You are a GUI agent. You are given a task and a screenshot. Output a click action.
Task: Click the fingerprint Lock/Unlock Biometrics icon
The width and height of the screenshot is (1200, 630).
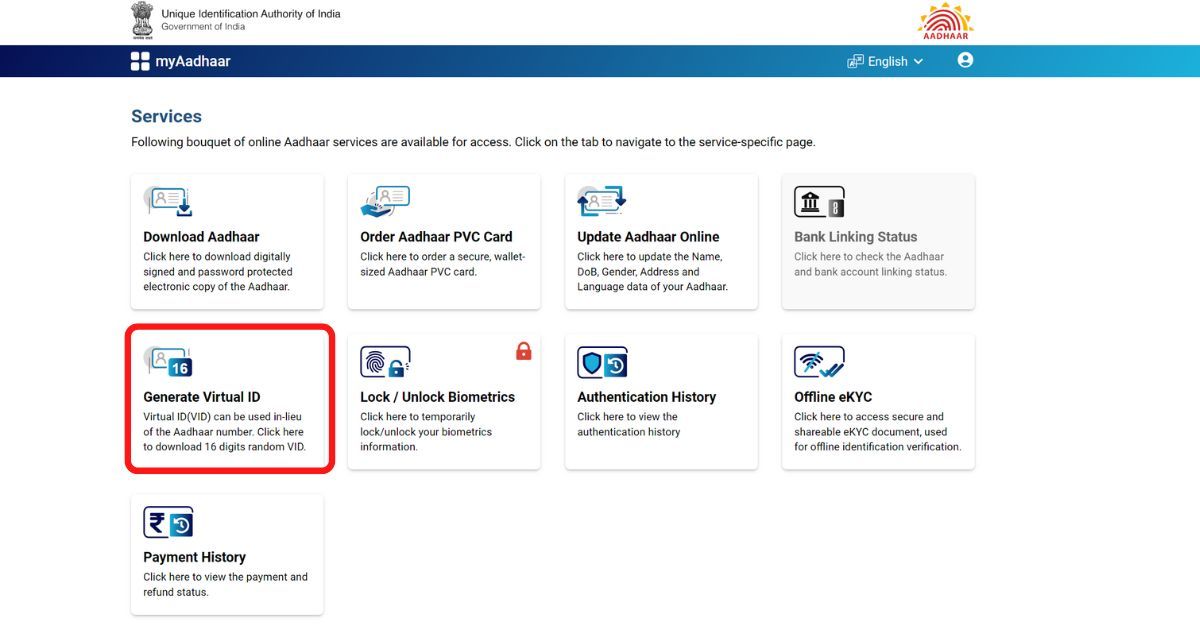pyautogui.click(x=385, y=362)
